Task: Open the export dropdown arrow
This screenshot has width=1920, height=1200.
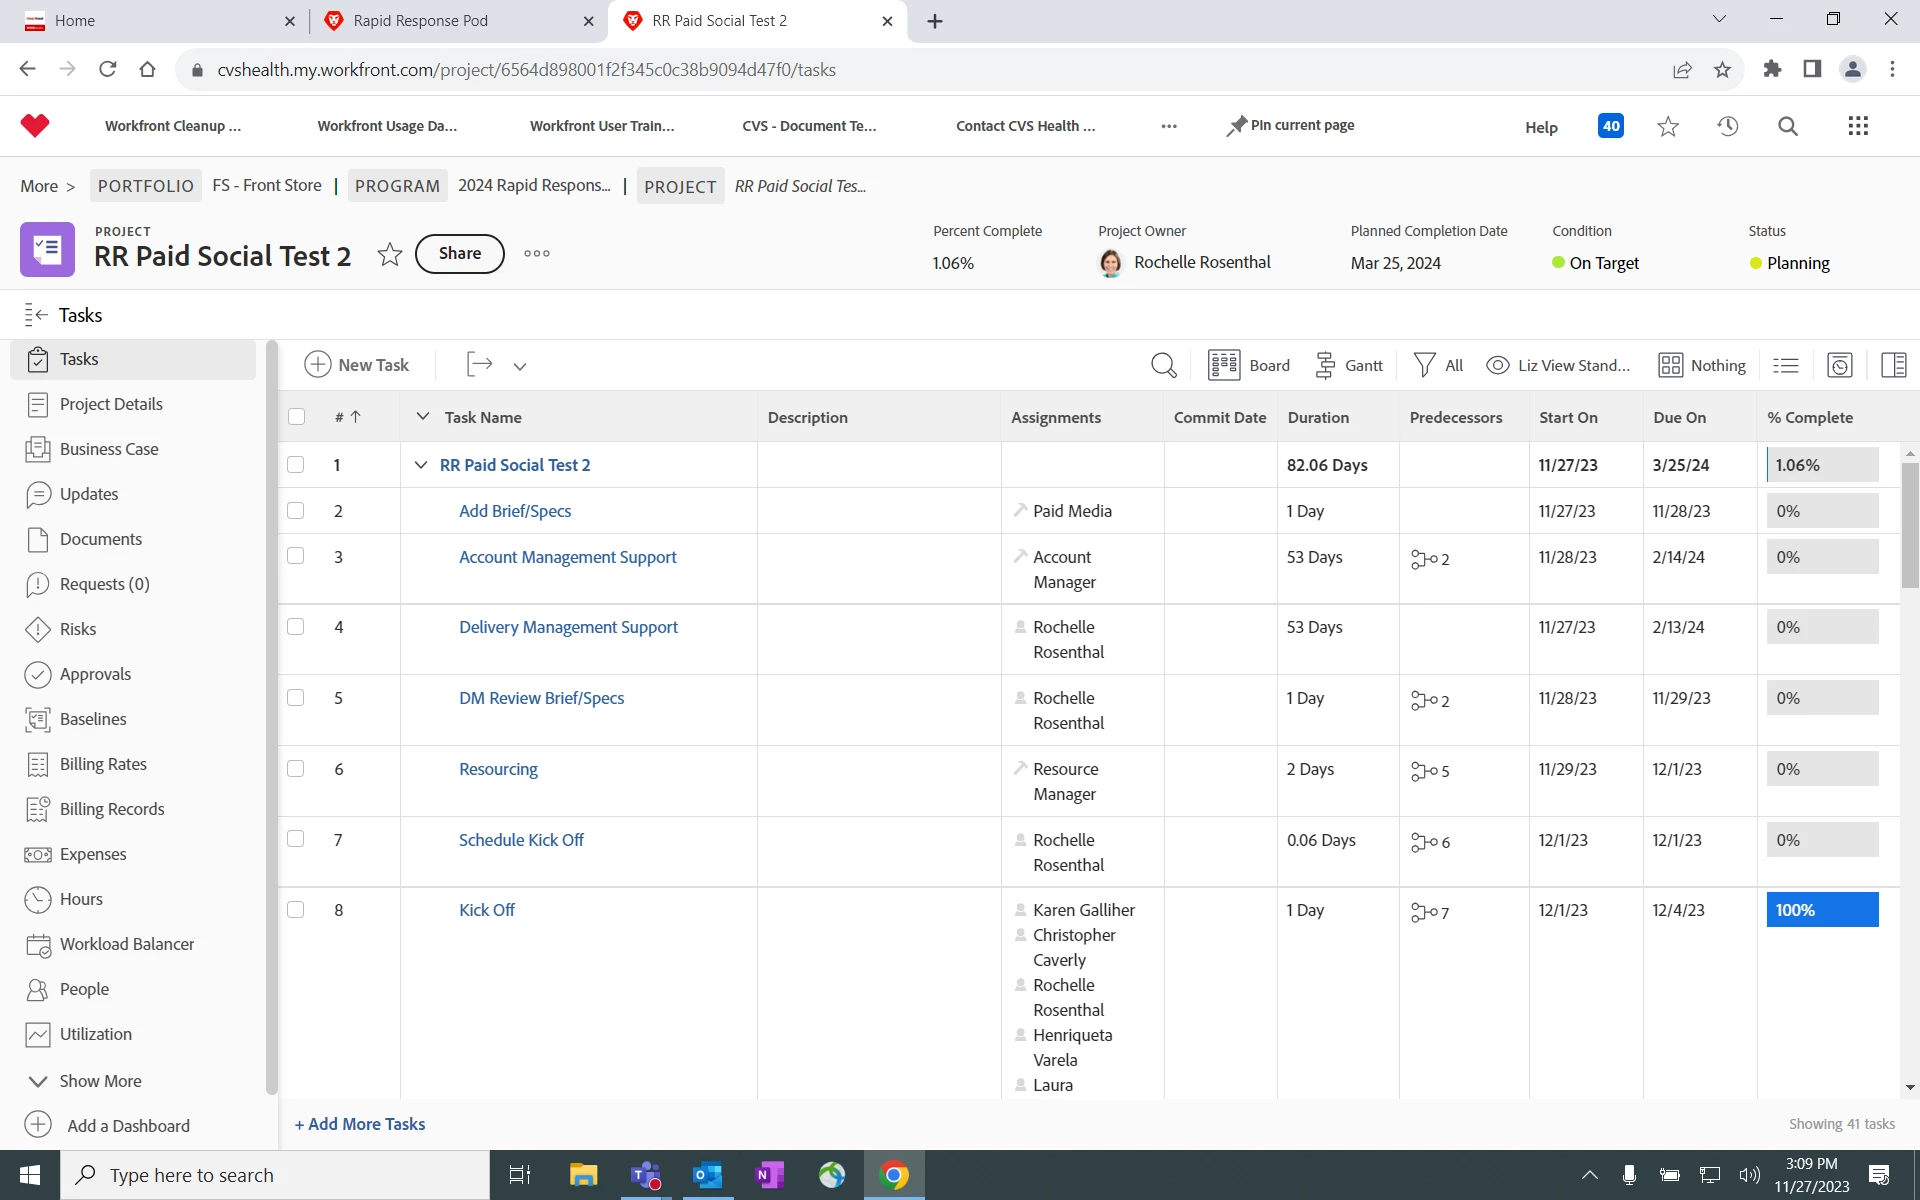Action: click(x=519, y=366)
